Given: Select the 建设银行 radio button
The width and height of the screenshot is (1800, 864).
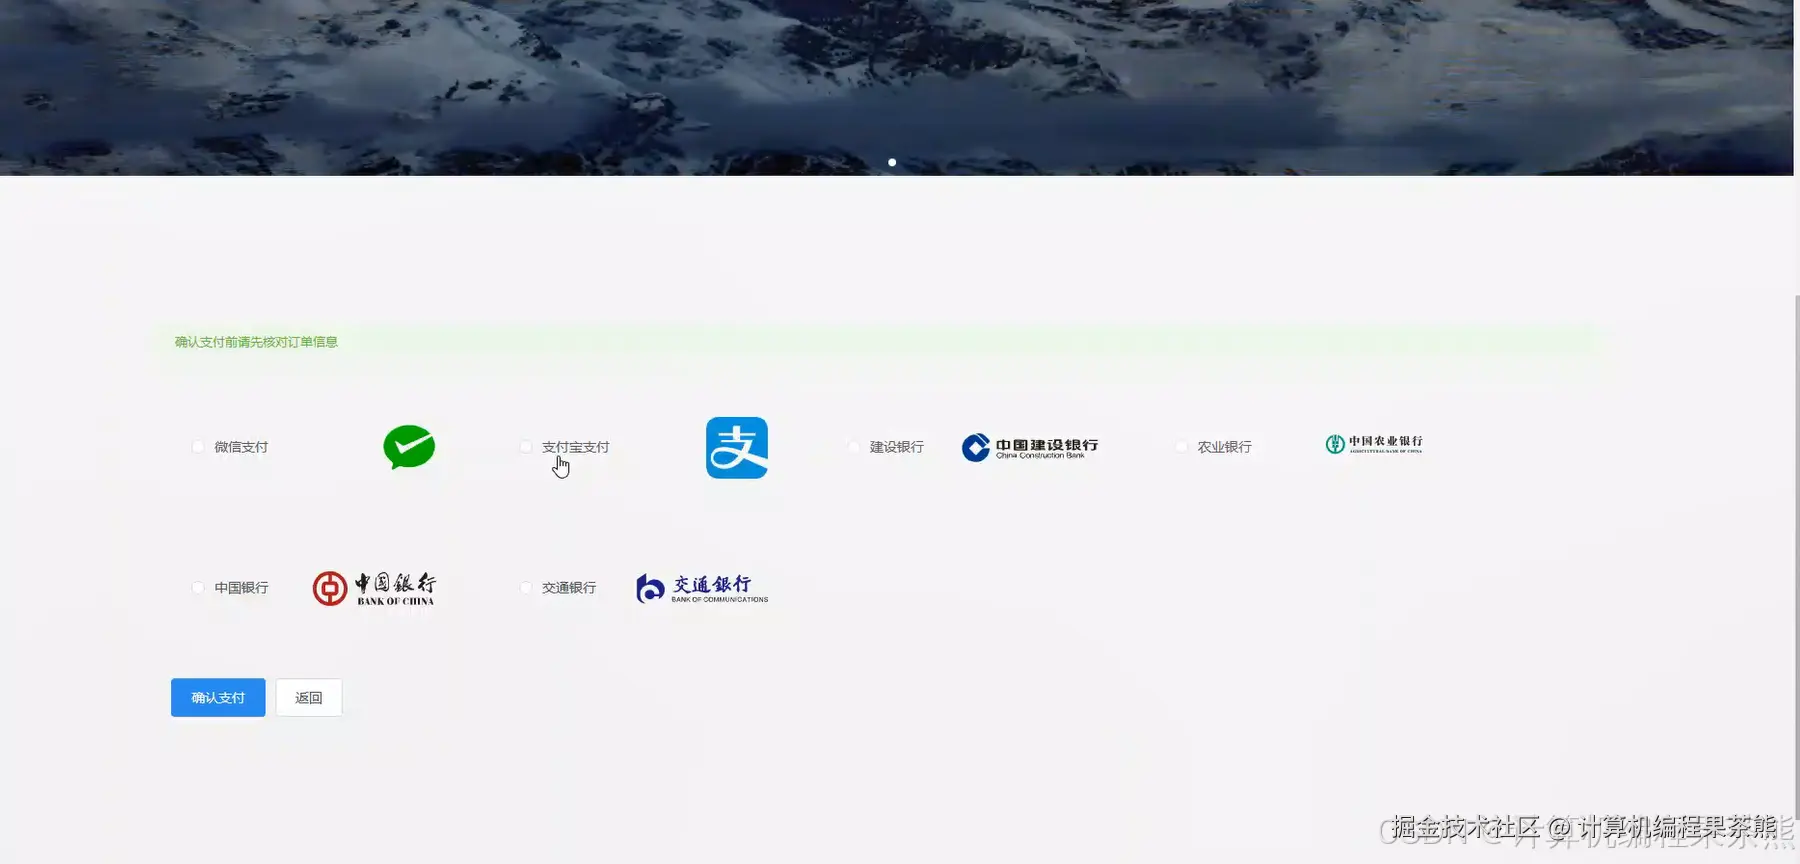Looking at the screenshot, I should tap(854, 447).
